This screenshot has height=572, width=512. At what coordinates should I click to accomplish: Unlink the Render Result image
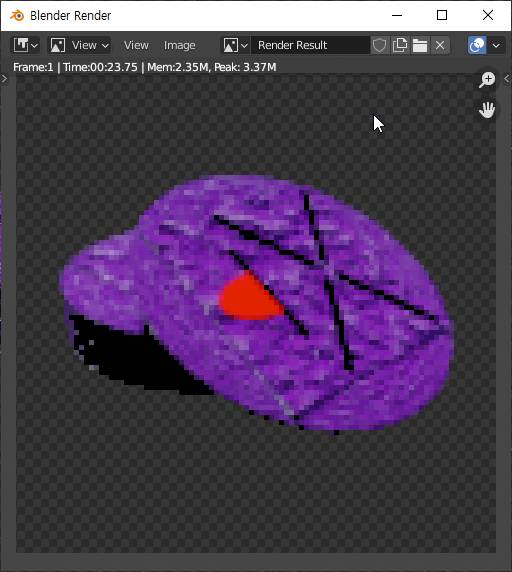(x=440, y=45)
